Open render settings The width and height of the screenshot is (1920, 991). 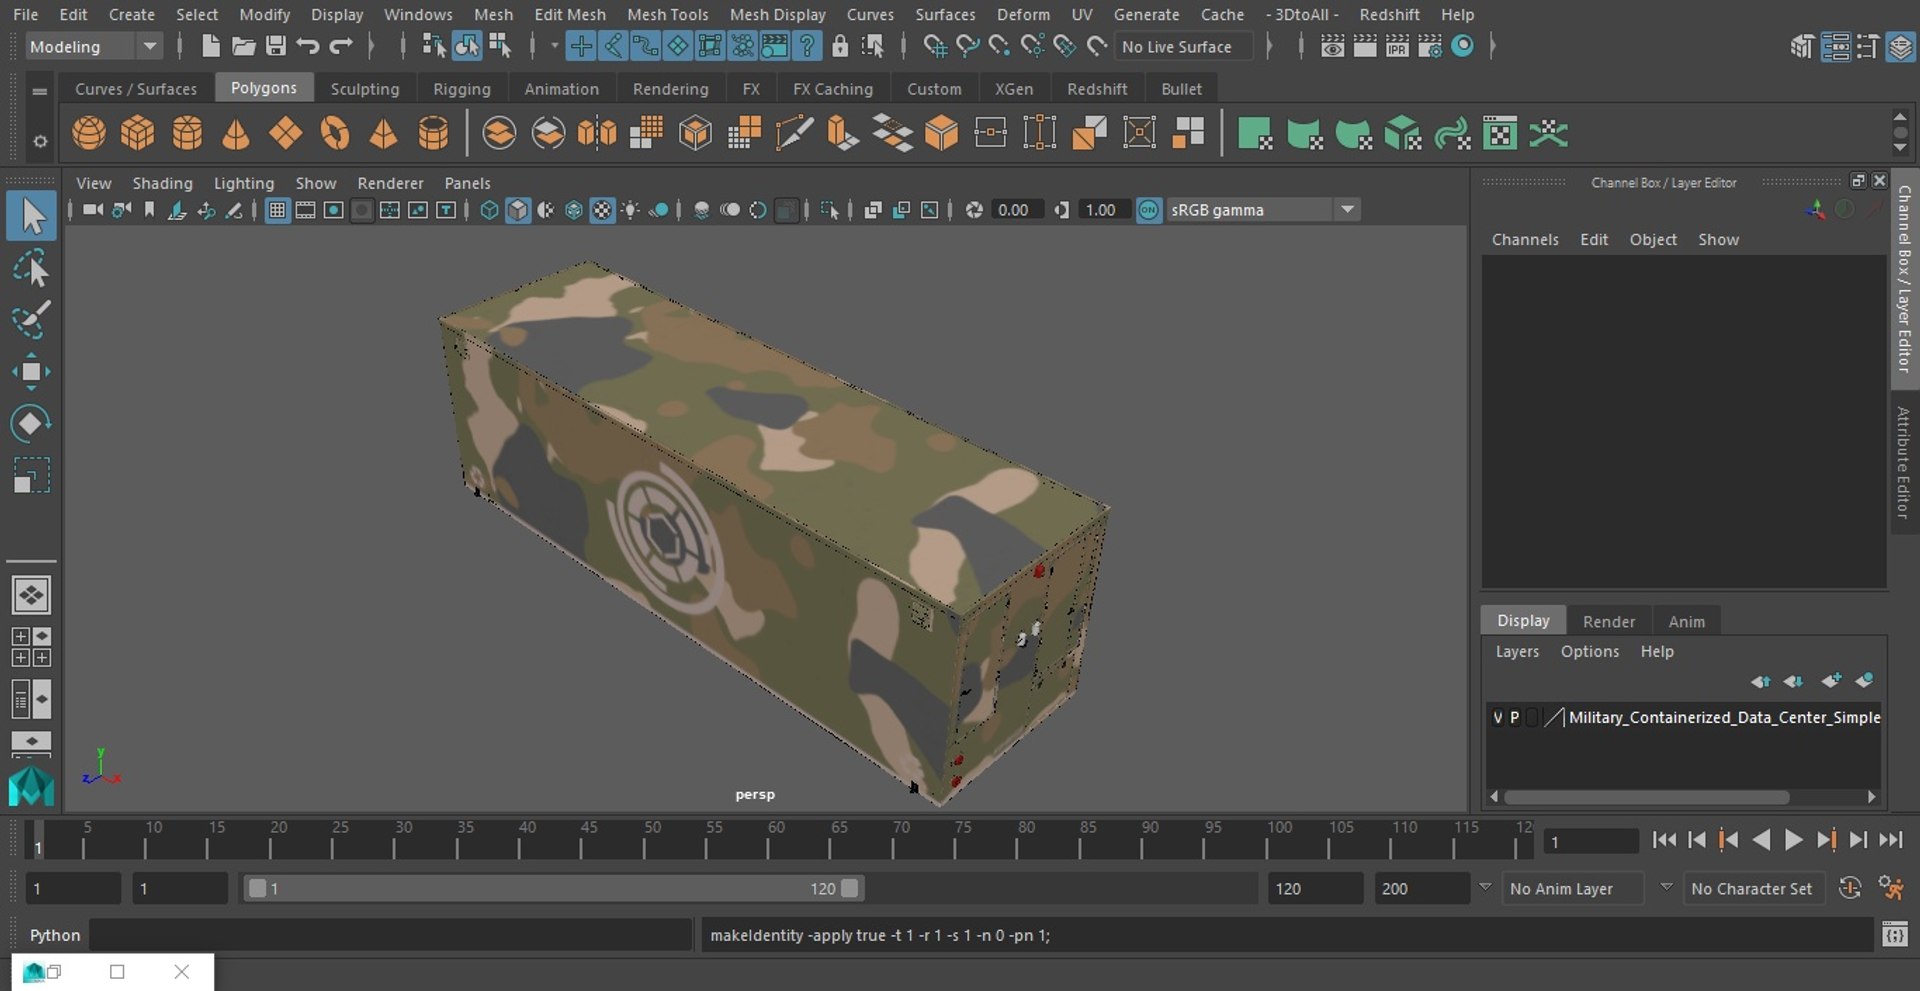pos(1430,46)
